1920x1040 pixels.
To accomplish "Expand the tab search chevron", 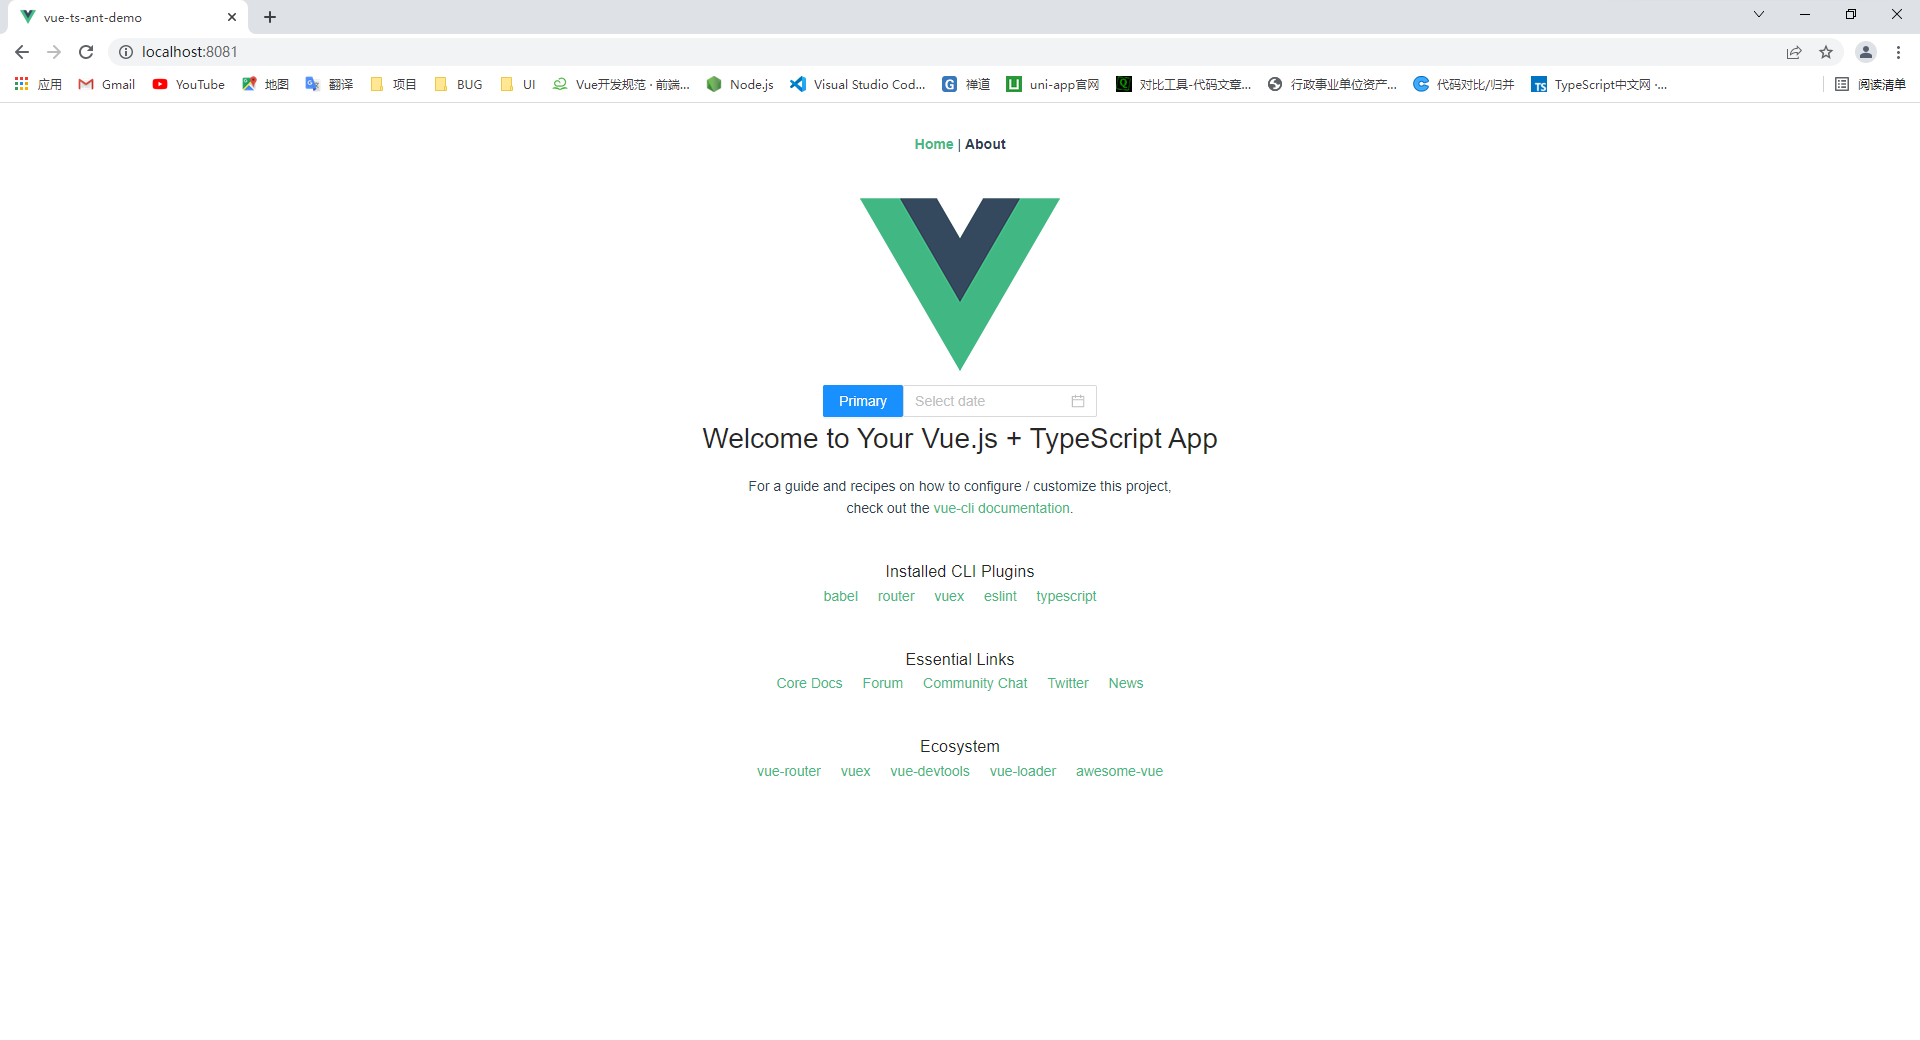I will point(1759,14).
